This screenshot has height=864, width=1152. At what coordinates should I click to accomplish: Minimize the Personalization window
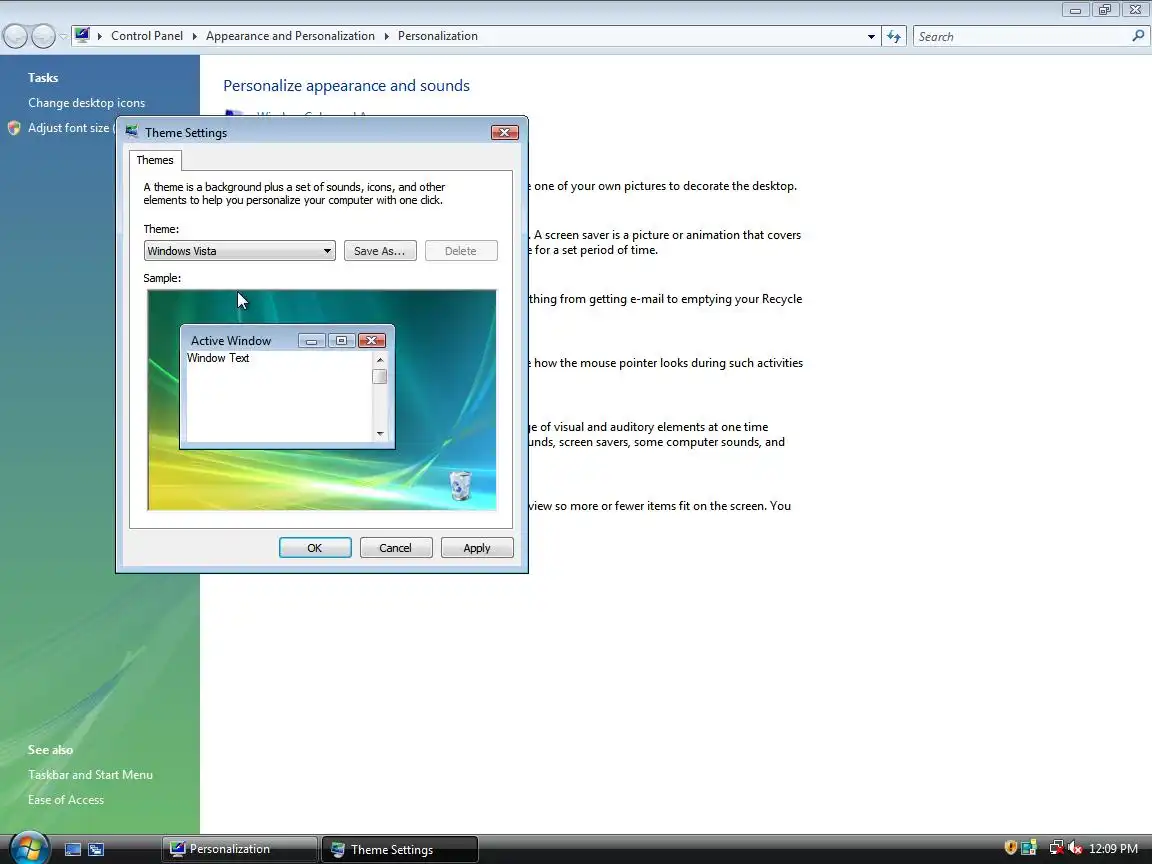pyautogui.click(x=1075, y=10)
